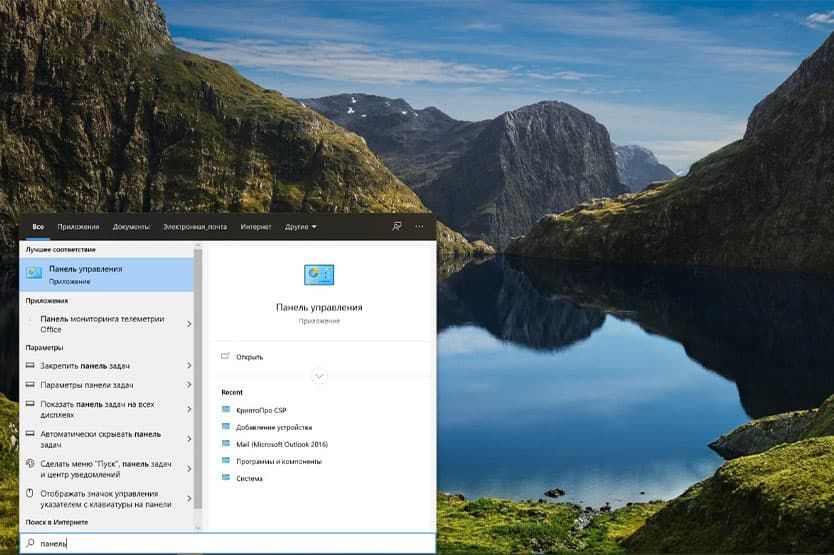Click the feedback icon in search header
The image size is (834, 555).
[397, 227]
